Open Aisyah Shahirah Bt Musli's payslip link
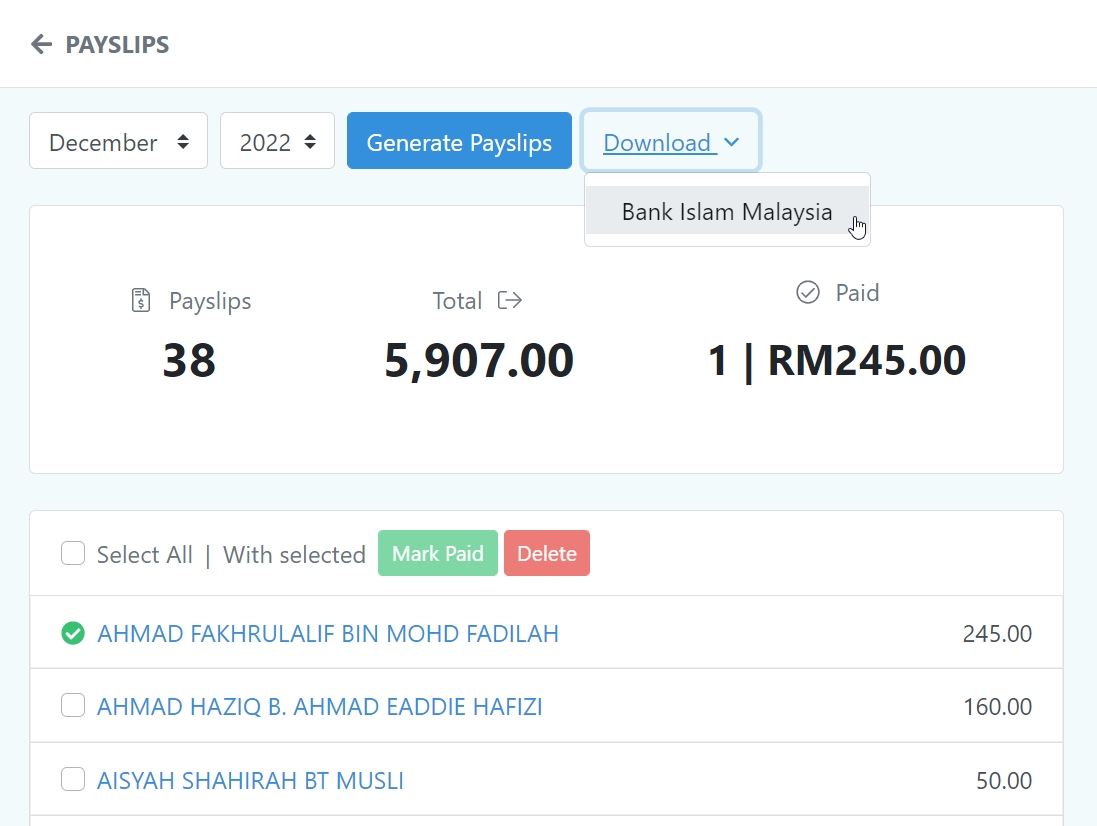The width and height of the screenshot is (1097, 826). click(250, 781)
